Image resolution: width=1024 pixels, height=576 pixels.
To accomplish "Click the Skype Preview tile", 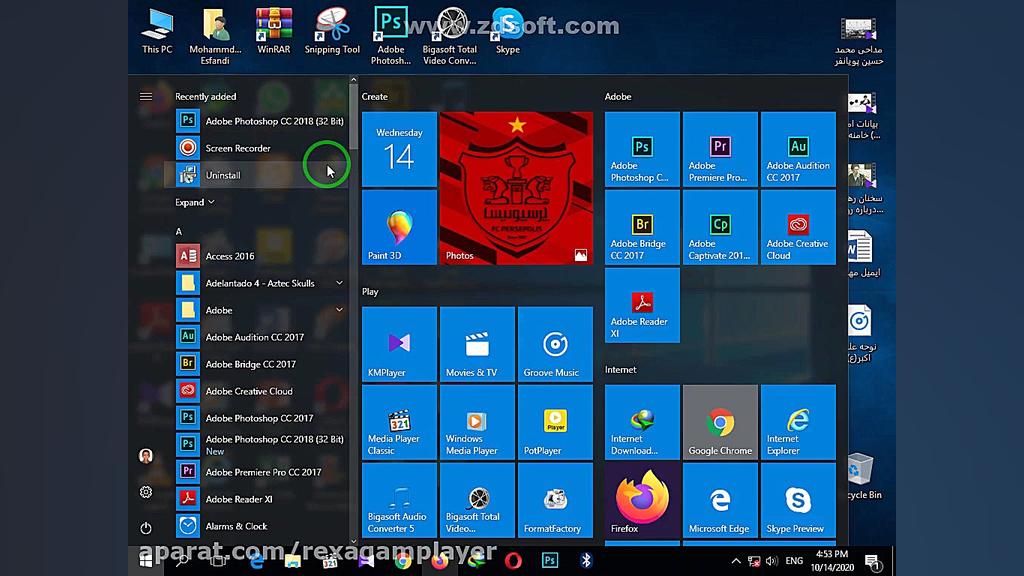I will click(798, 500).
